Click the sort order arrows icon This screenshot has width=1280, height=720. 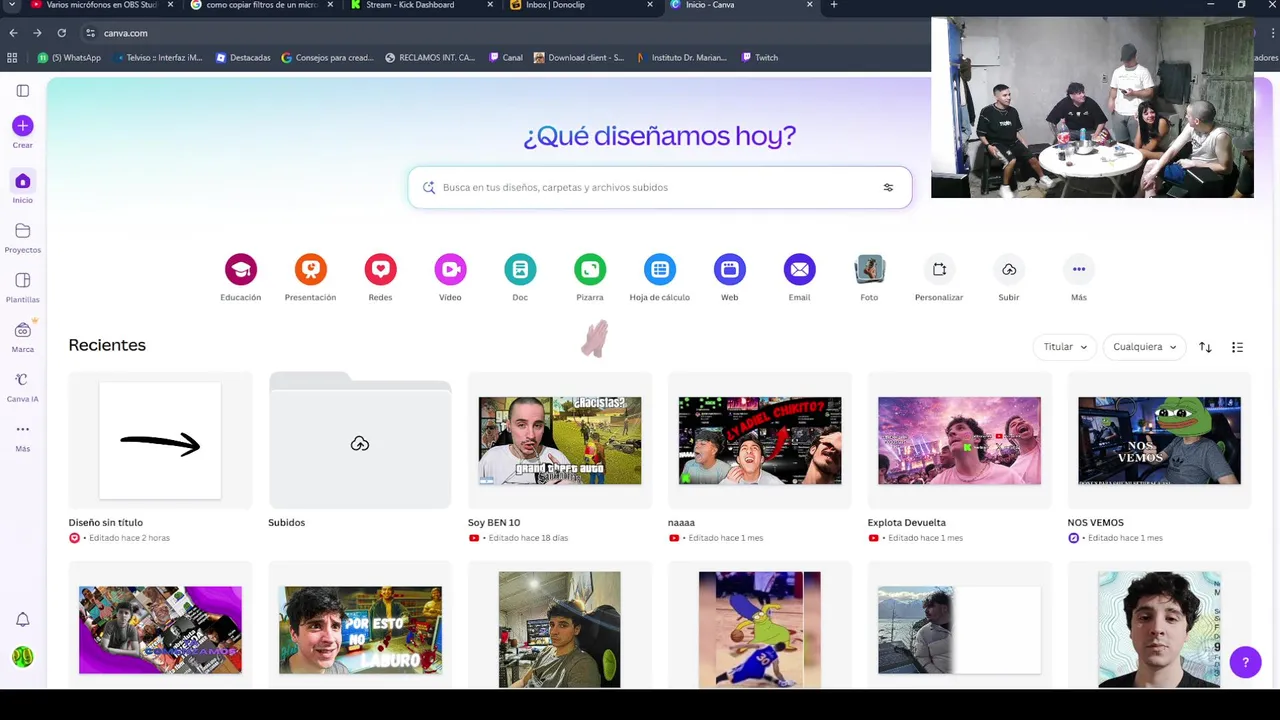tap(1205, 347)
